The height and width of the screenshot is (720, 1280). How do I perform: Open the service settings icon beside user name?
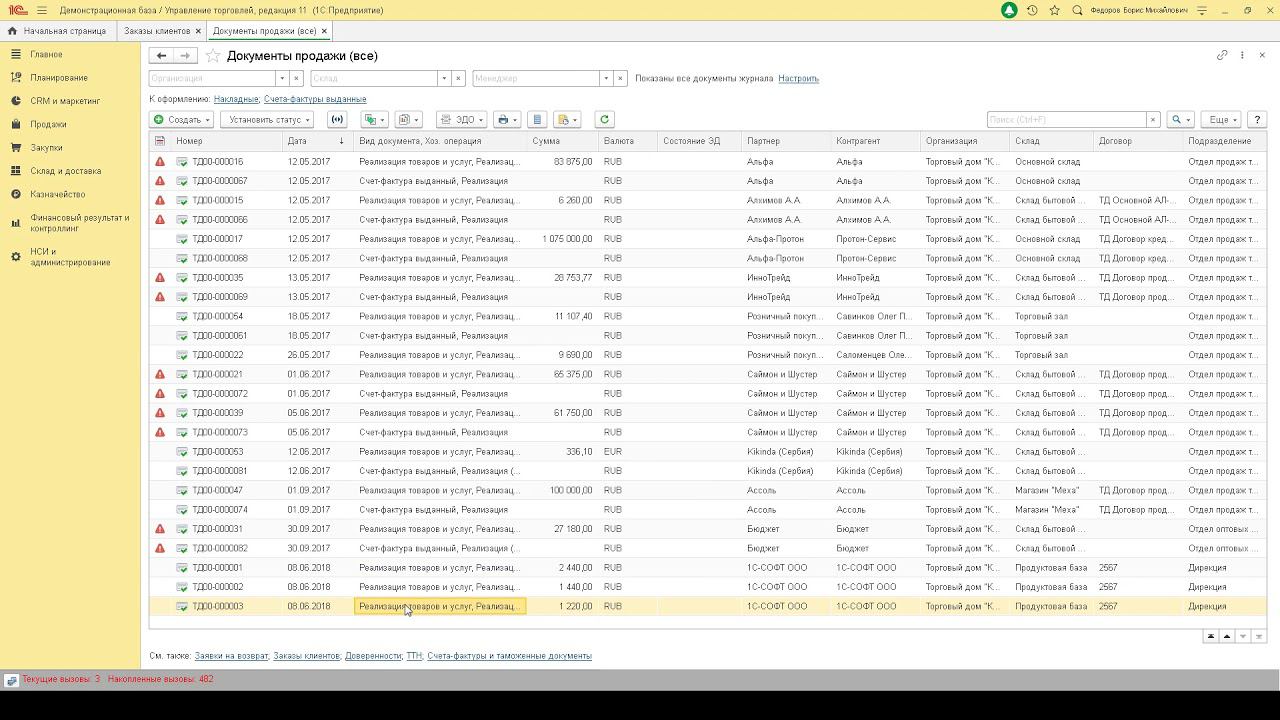(1202, 10)
